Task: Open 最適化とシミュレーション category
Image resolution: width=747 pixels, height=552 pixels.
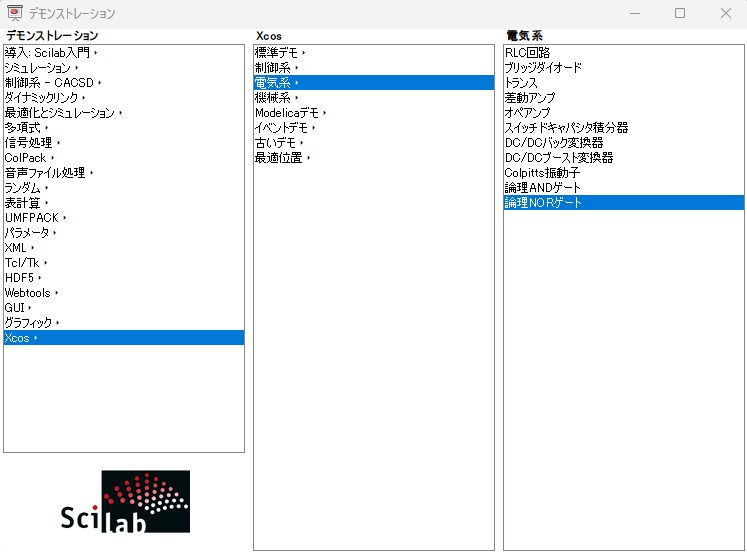Action: click(x=124, y=112)
